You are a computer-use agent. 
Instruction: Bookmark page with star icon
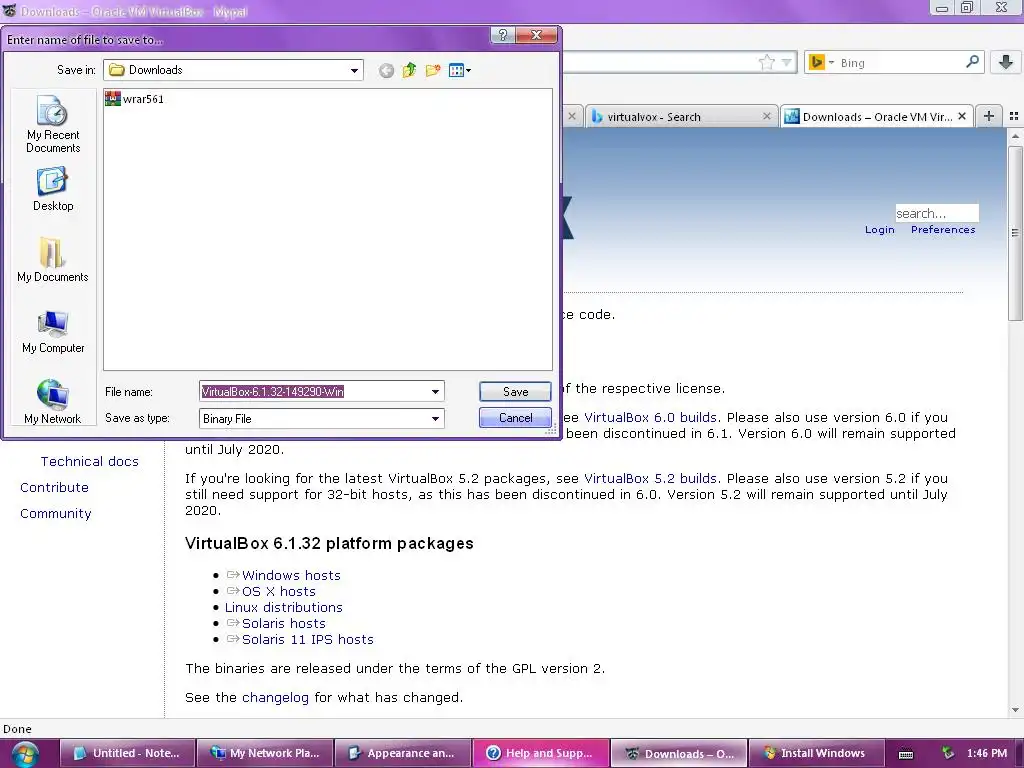pos(767,63)
